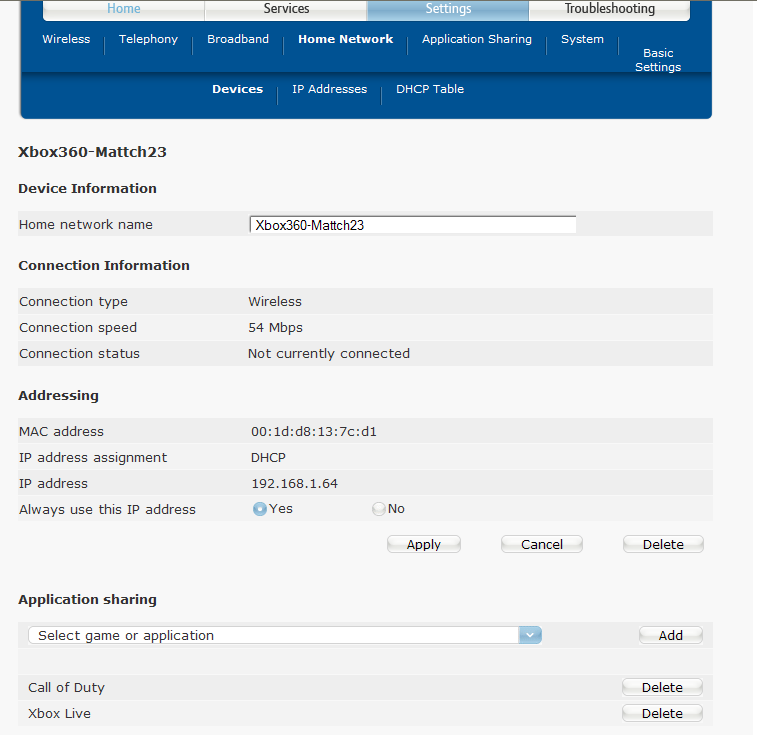The height and width of the screenshot is (735, 757).
Task: Delete the Xbox360-Mattch23 device
Action: (663, 545)
